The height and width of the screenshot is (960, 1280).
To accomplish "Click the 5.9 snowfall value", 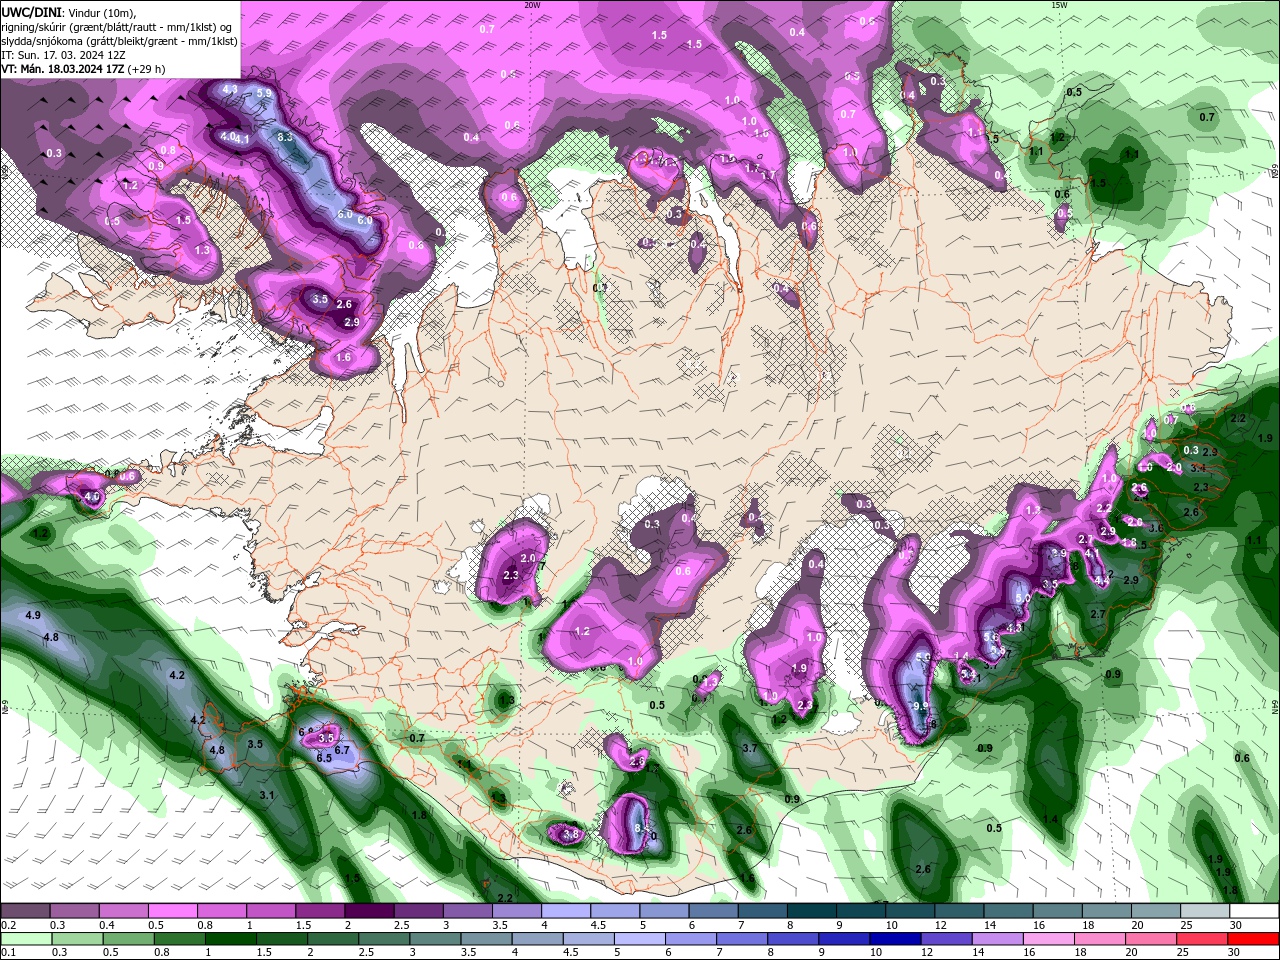I will 264,93.
